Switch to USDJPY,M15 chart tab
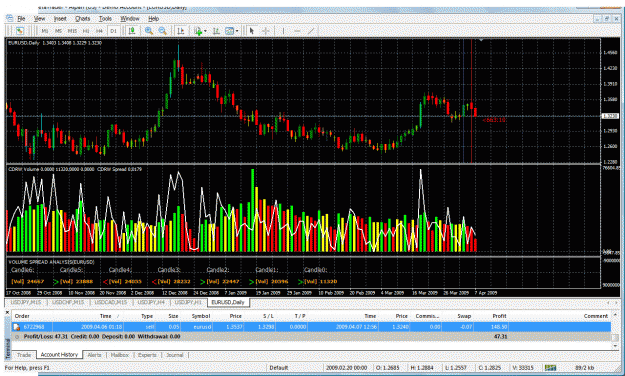The height and width of the screenshot is (376, 625). pos(26,302)
